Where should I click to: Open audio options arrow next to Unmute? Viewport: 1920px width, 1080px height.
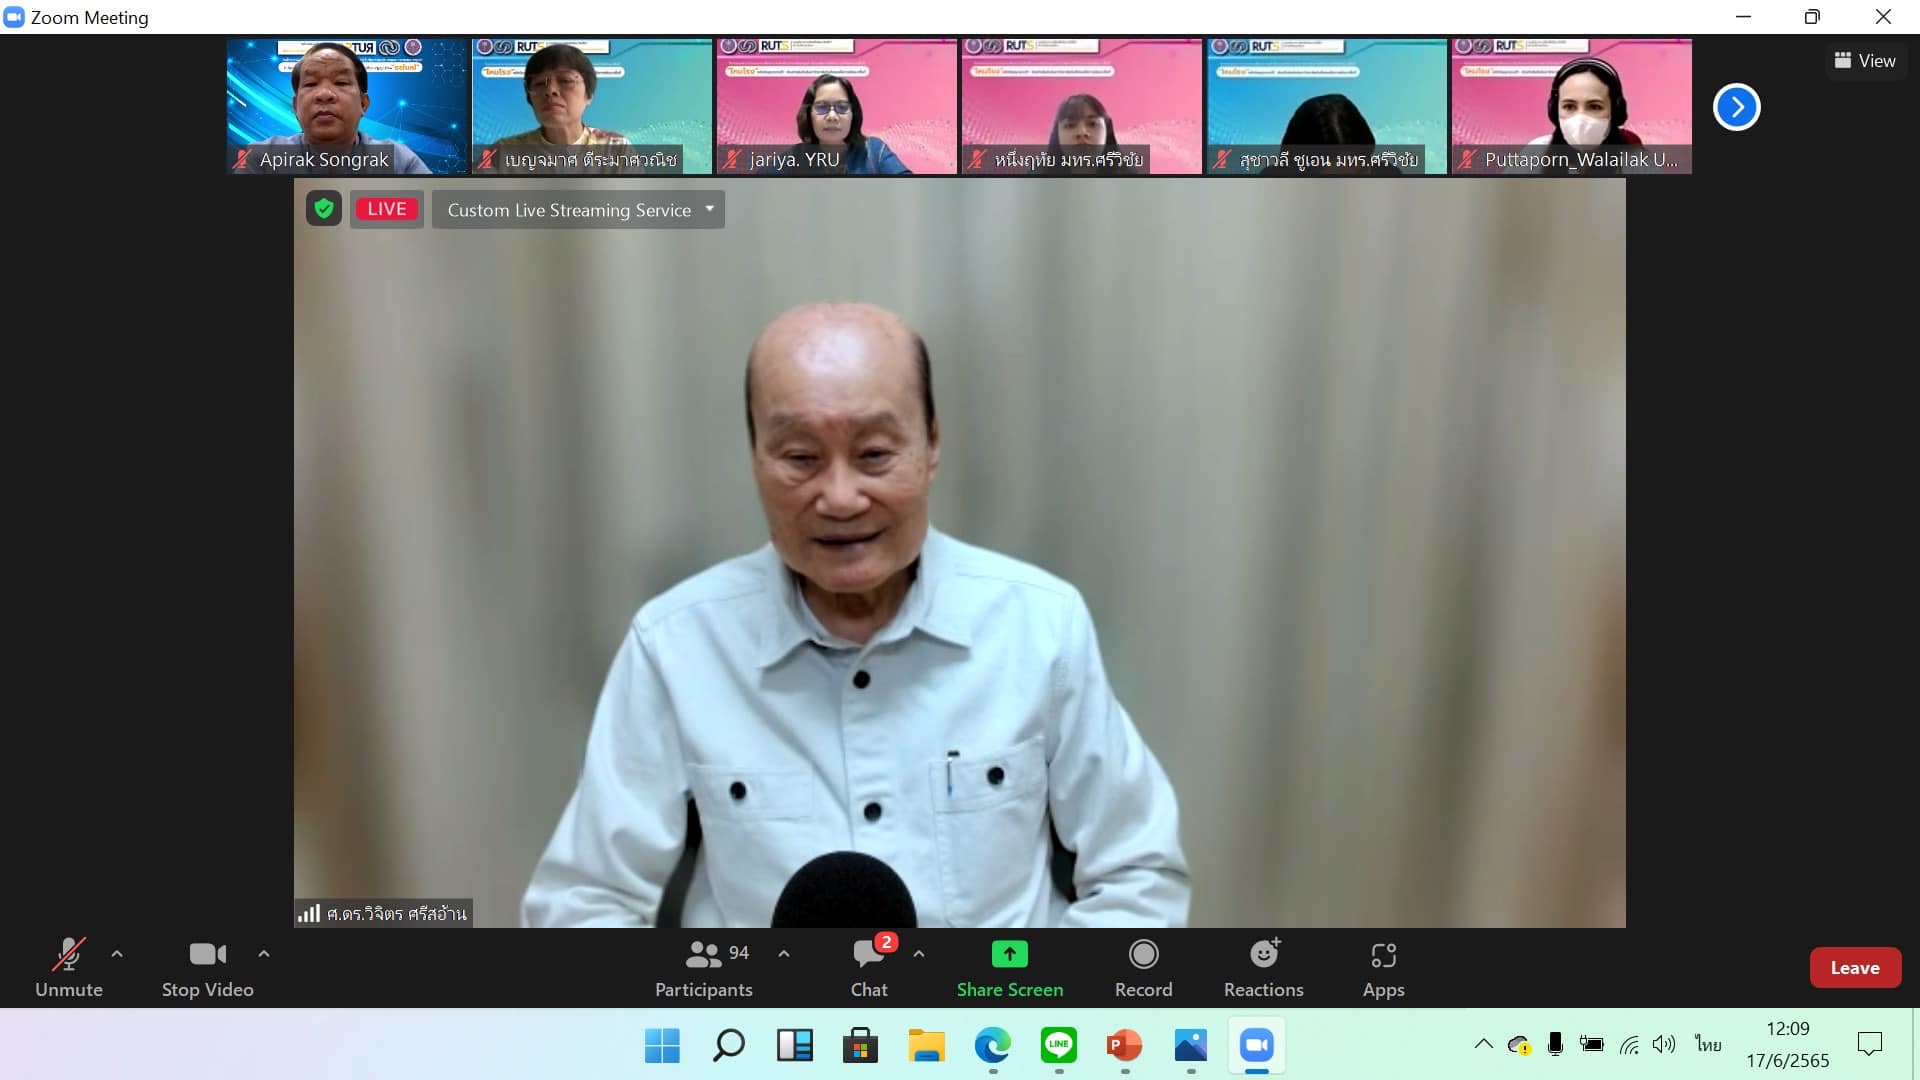coord(117,954)
